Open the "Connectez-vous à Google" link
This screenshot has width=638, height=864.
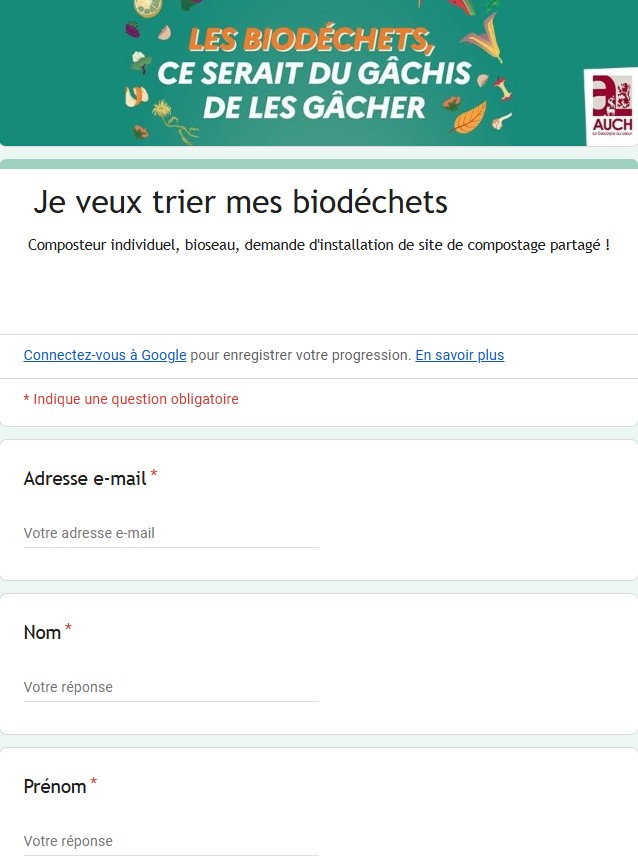tap(105, 355)
